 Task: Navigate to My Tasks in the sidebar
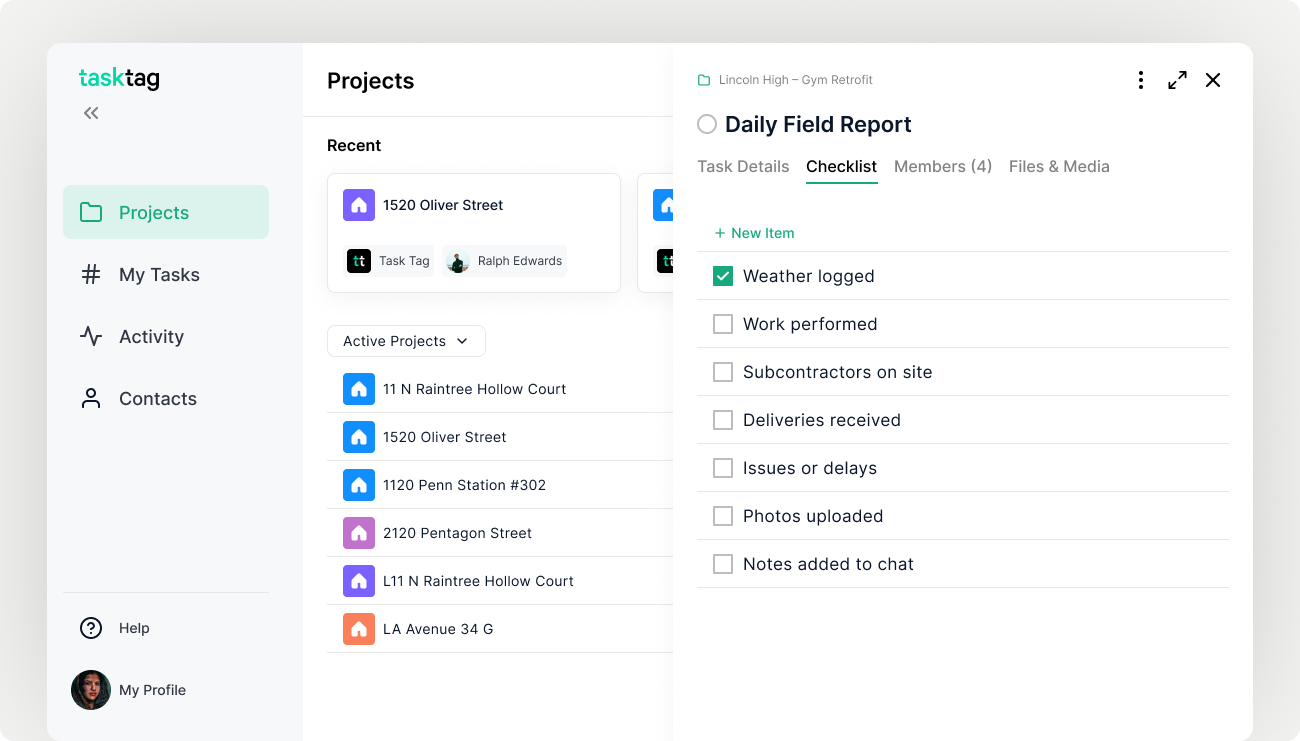pyautogui.click(x=159, y=275)
